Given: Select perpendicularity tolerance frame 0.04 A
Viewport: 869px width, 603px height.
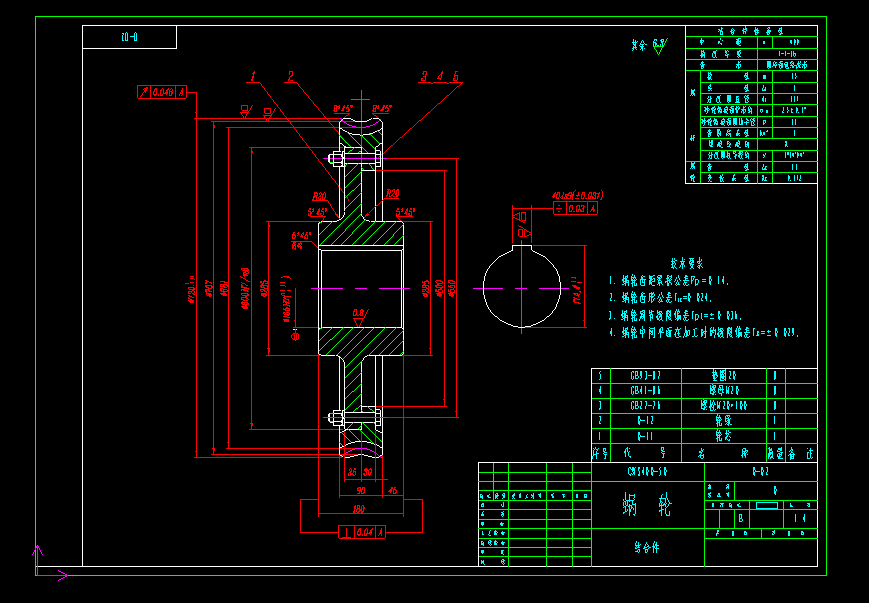Looking at the screenshot, I should (362, 533).
